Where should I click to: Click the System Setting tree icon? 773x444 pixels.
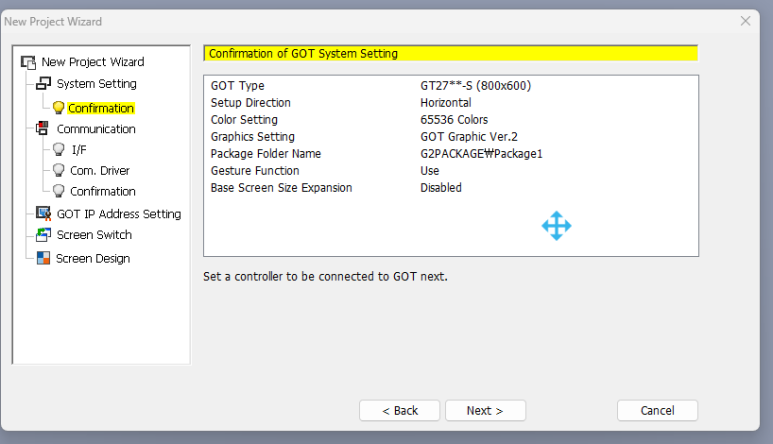click(43, 84)
